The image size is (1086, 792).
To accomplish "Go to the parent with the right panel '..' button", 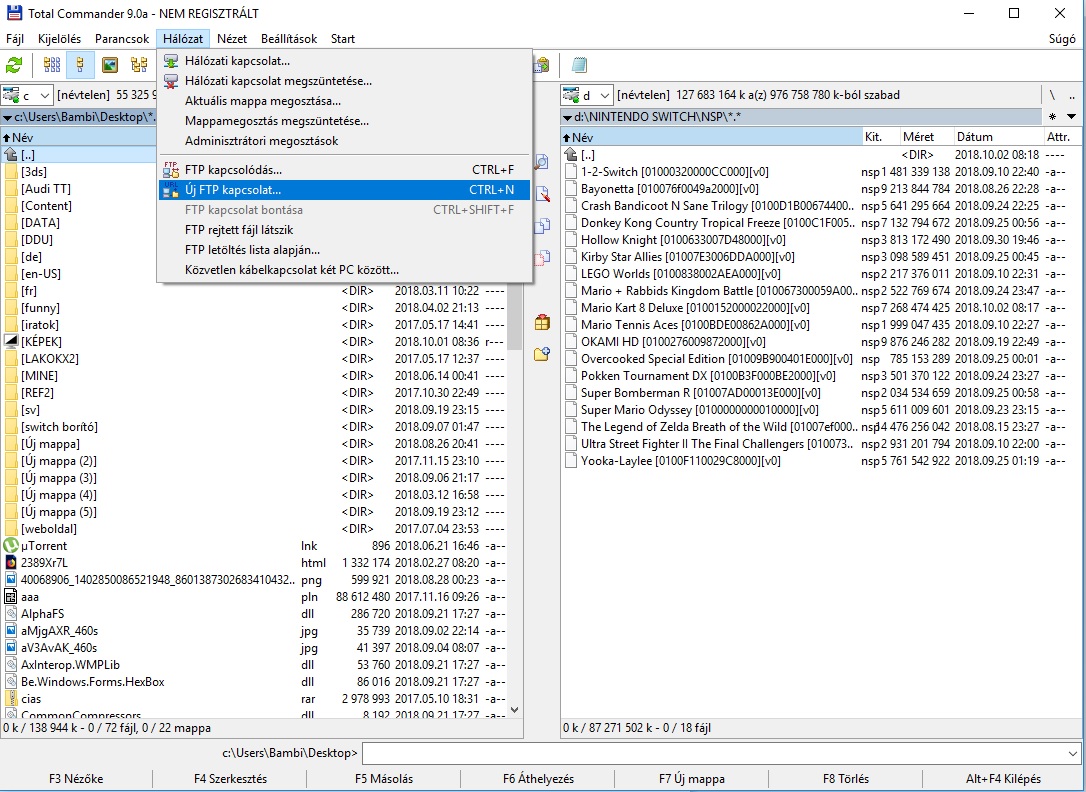I will [1073, 95].
